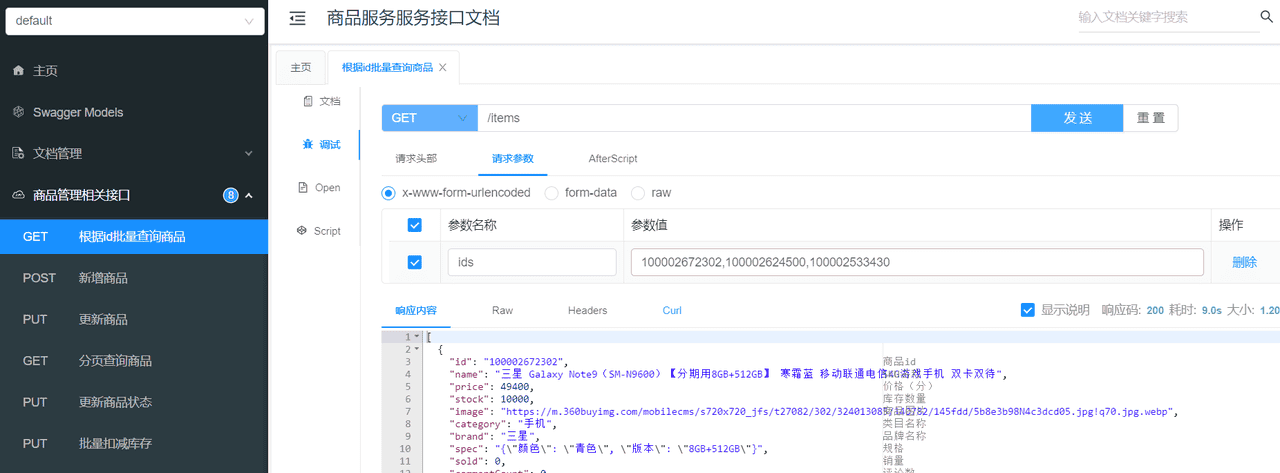Click the ids parameter value field
Viewport: 1280px width, 473px height.
pos(917,262)
